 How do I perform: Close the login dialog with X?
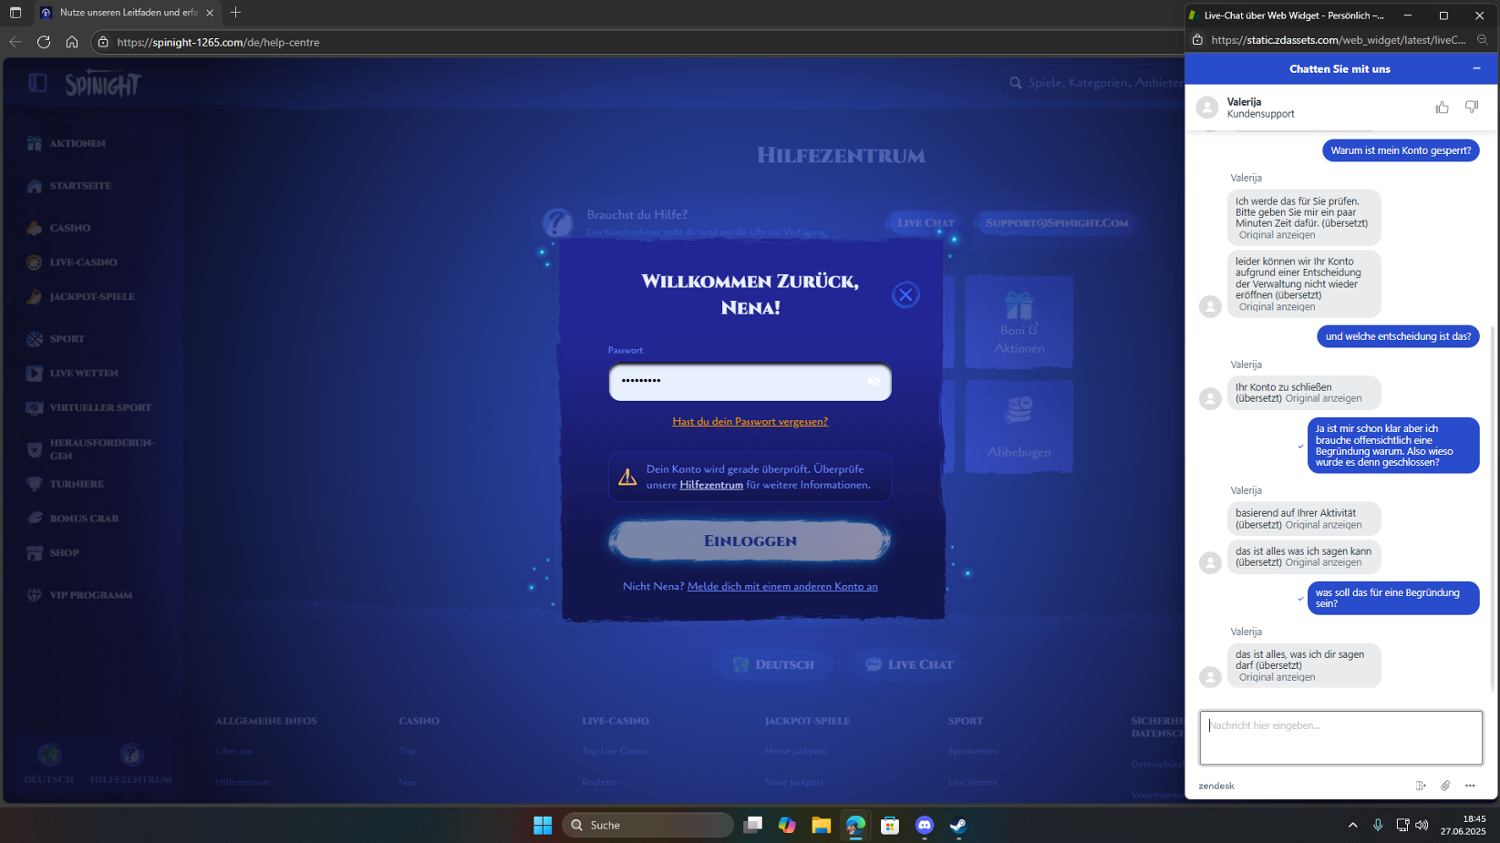coord(905,295)
